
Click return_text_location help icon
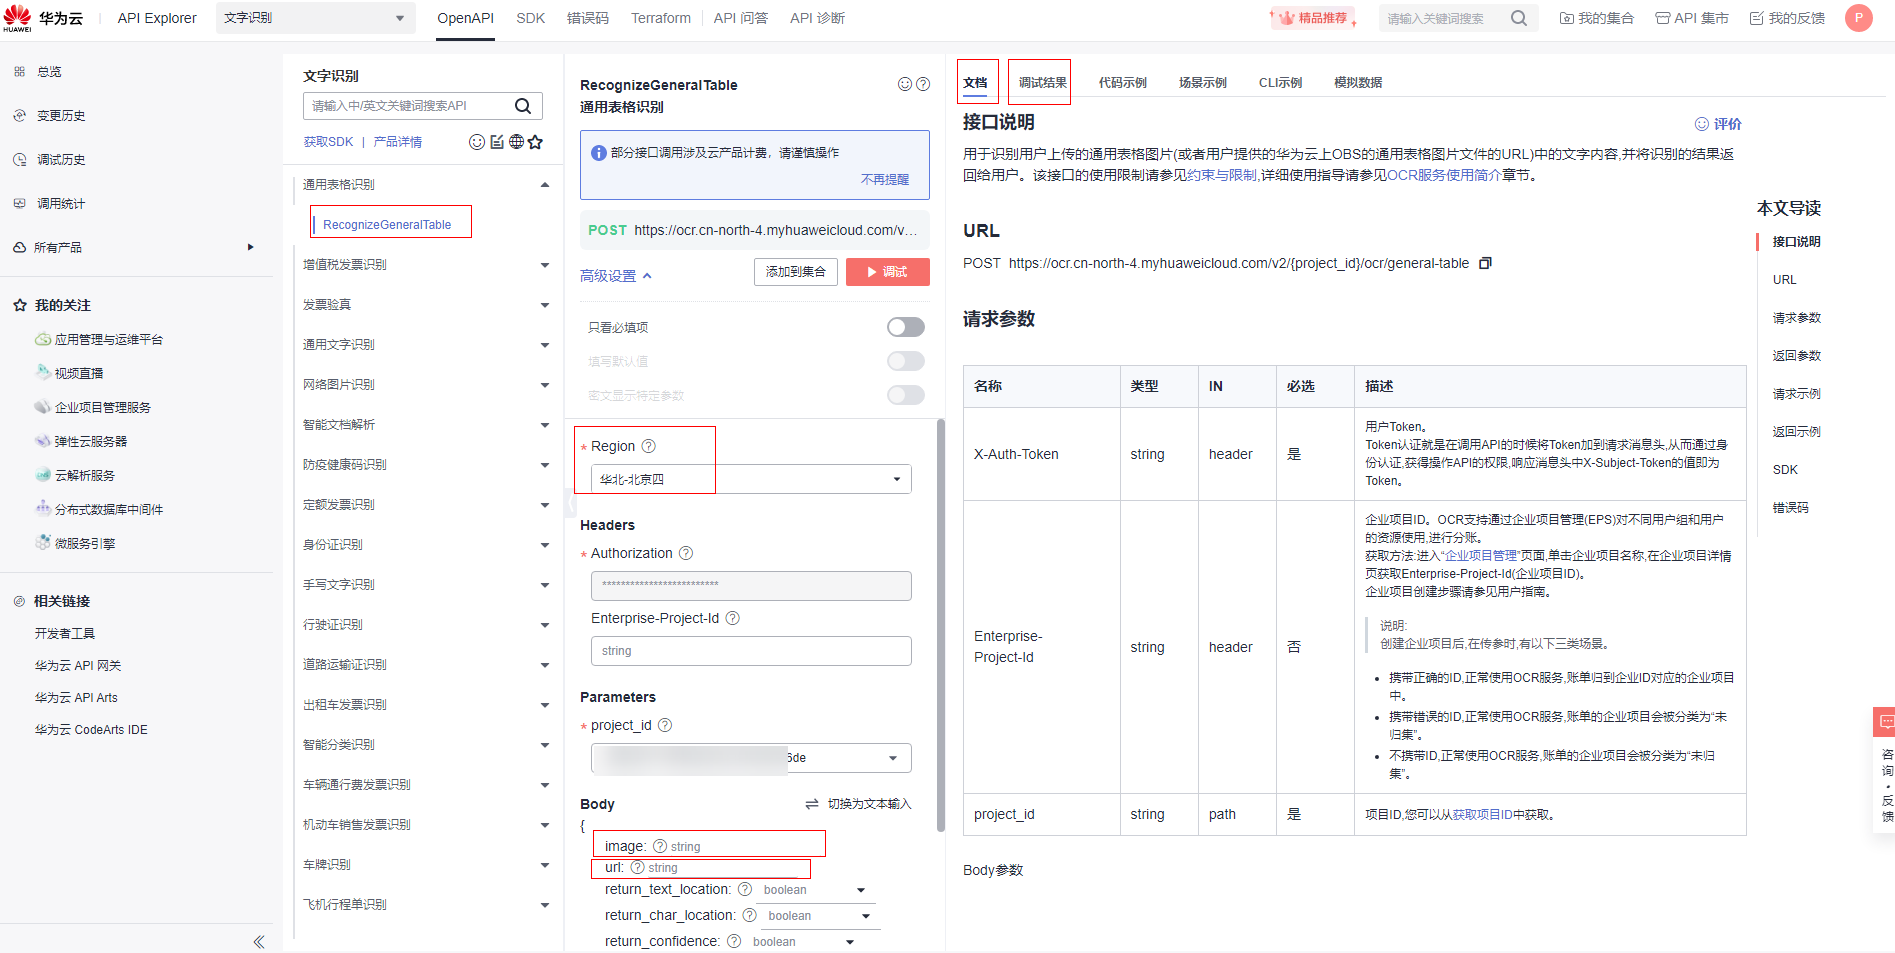745,889
